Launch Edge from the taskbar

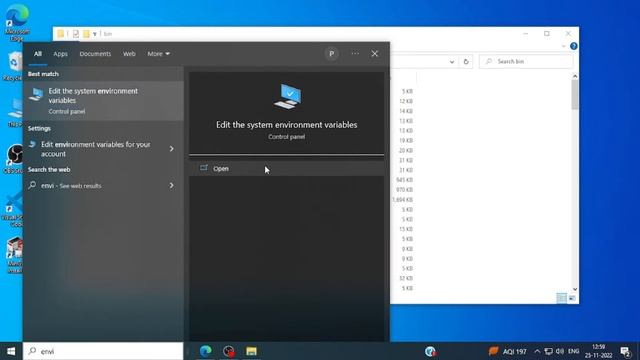(206, 351)
